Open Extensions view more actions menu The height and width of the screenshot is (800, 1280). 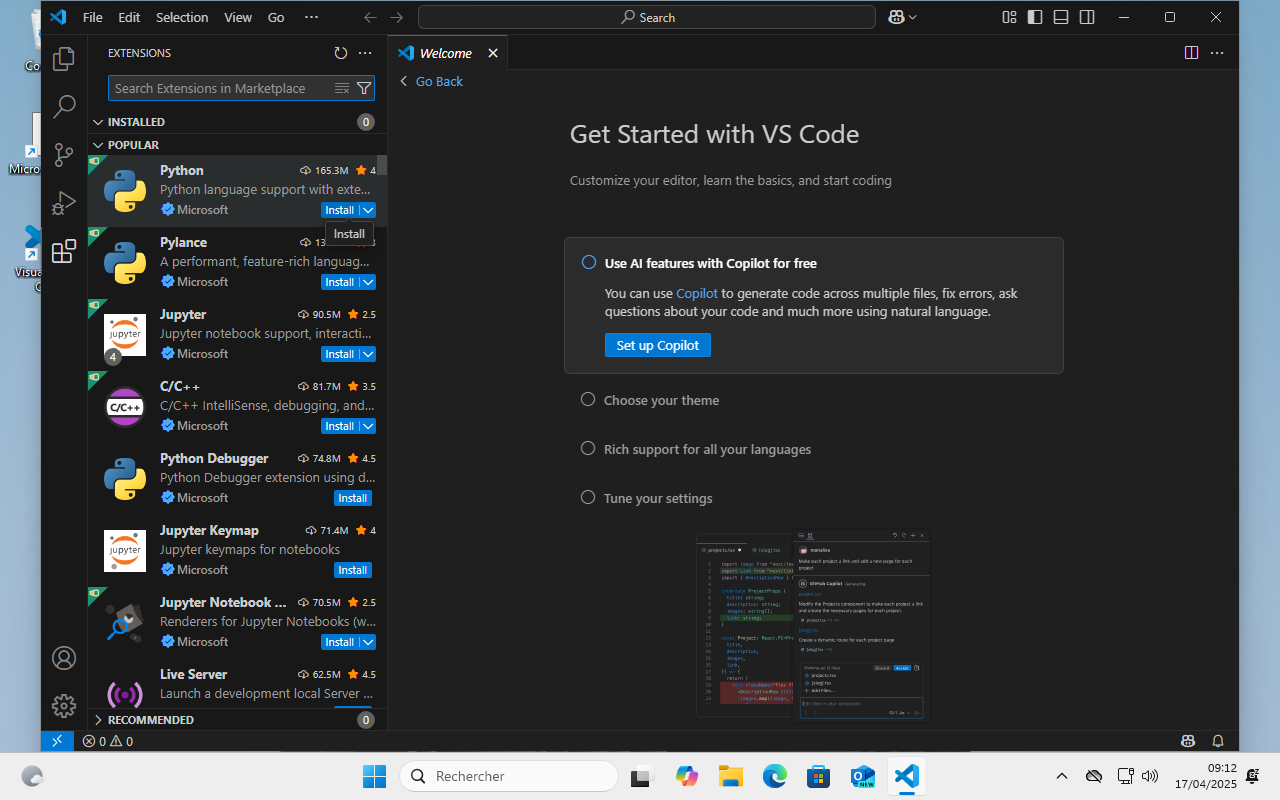pyautogui.click(x=365, y=53)
